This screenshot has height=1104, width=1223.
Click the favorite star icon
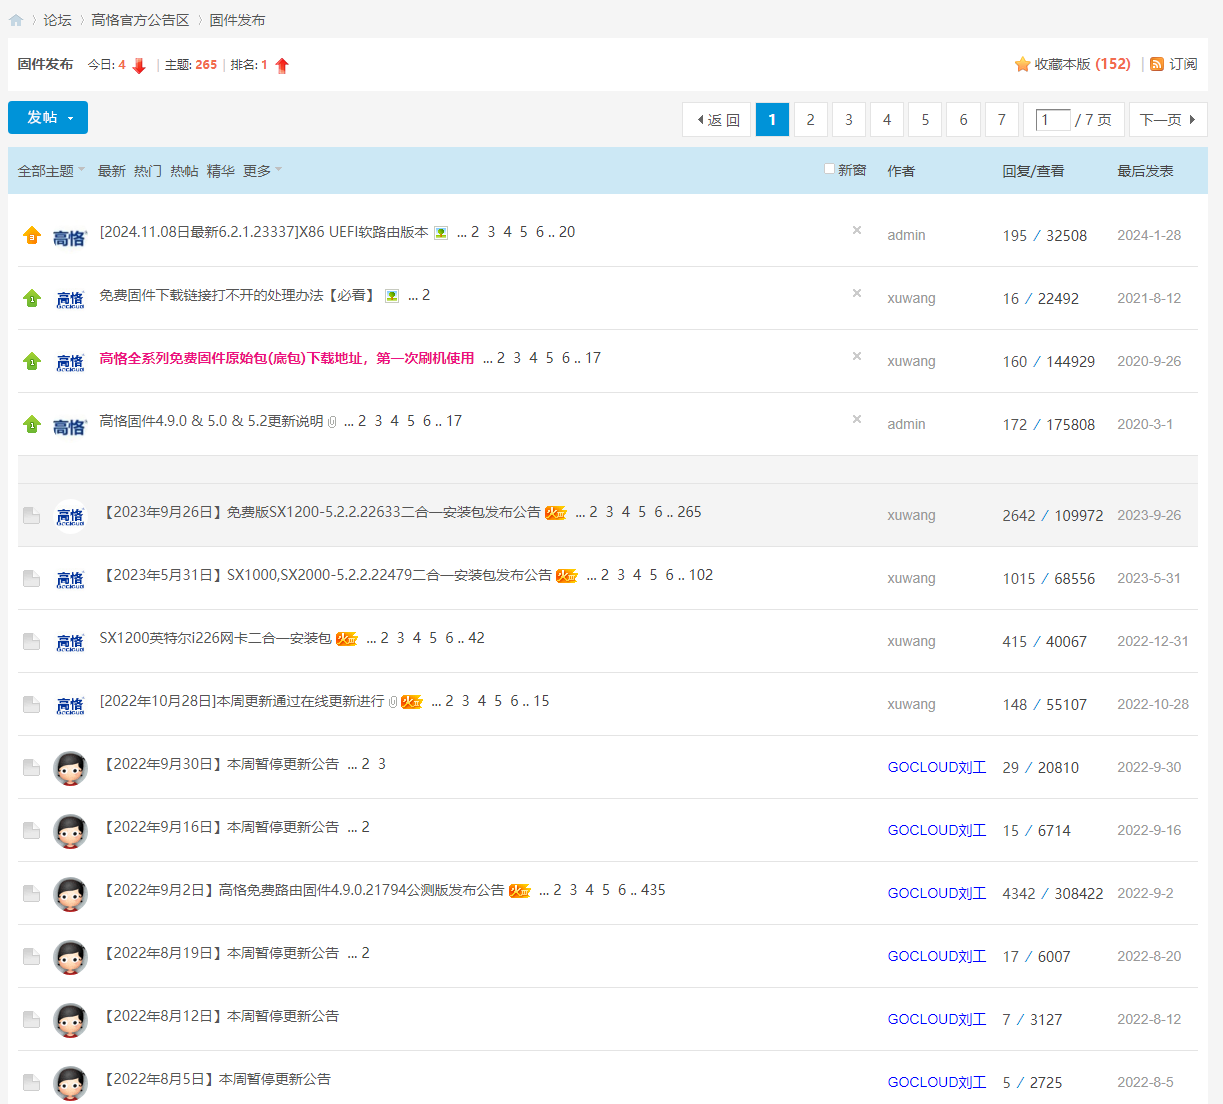(1022, 65)
